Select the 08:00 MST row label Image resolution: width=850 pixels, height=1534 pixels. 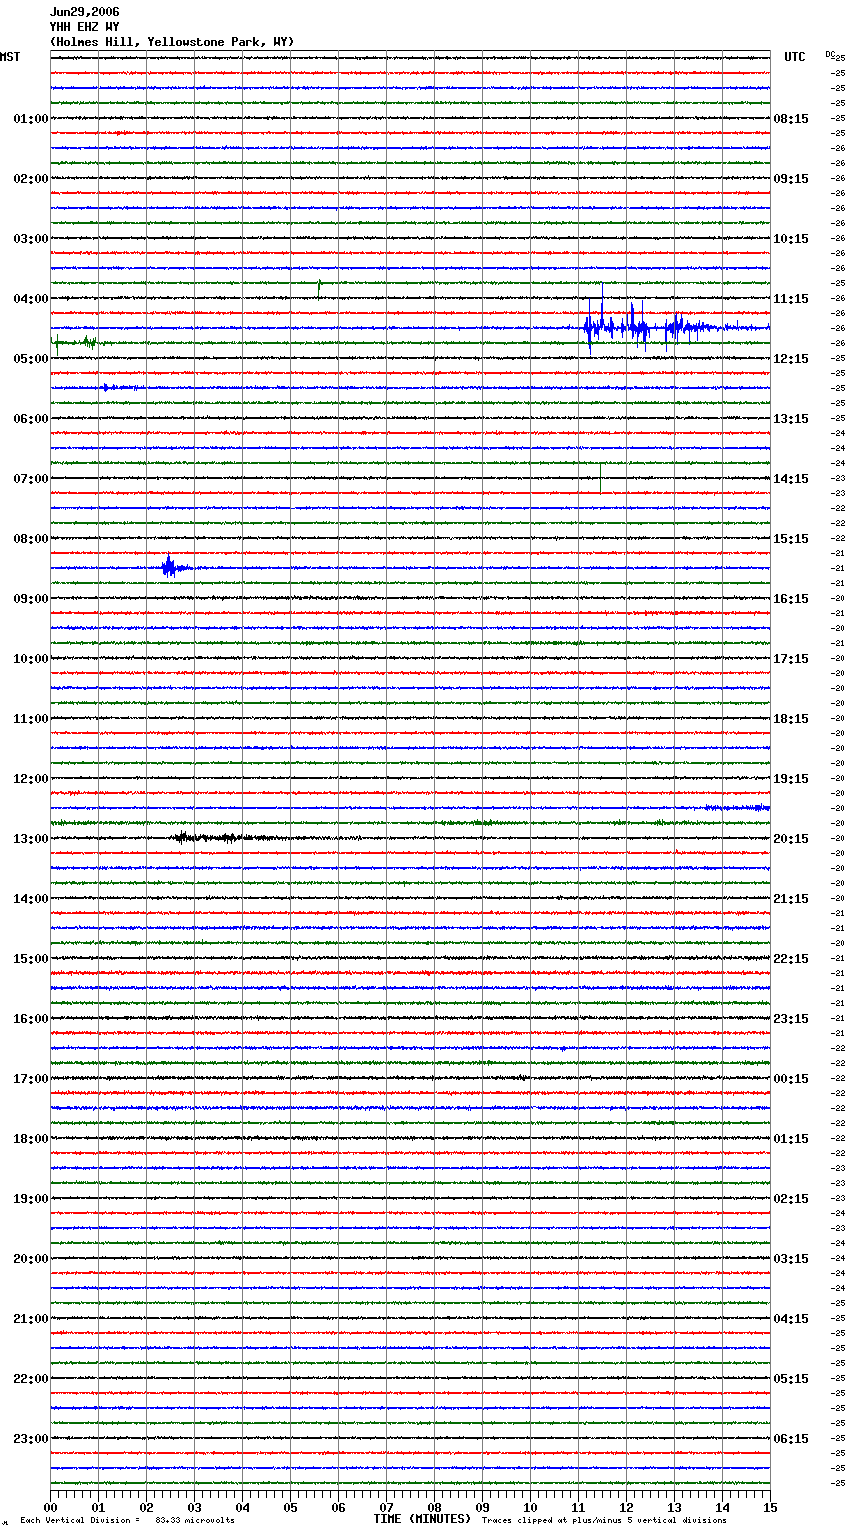pyautogui.click(x=31, y=539)
